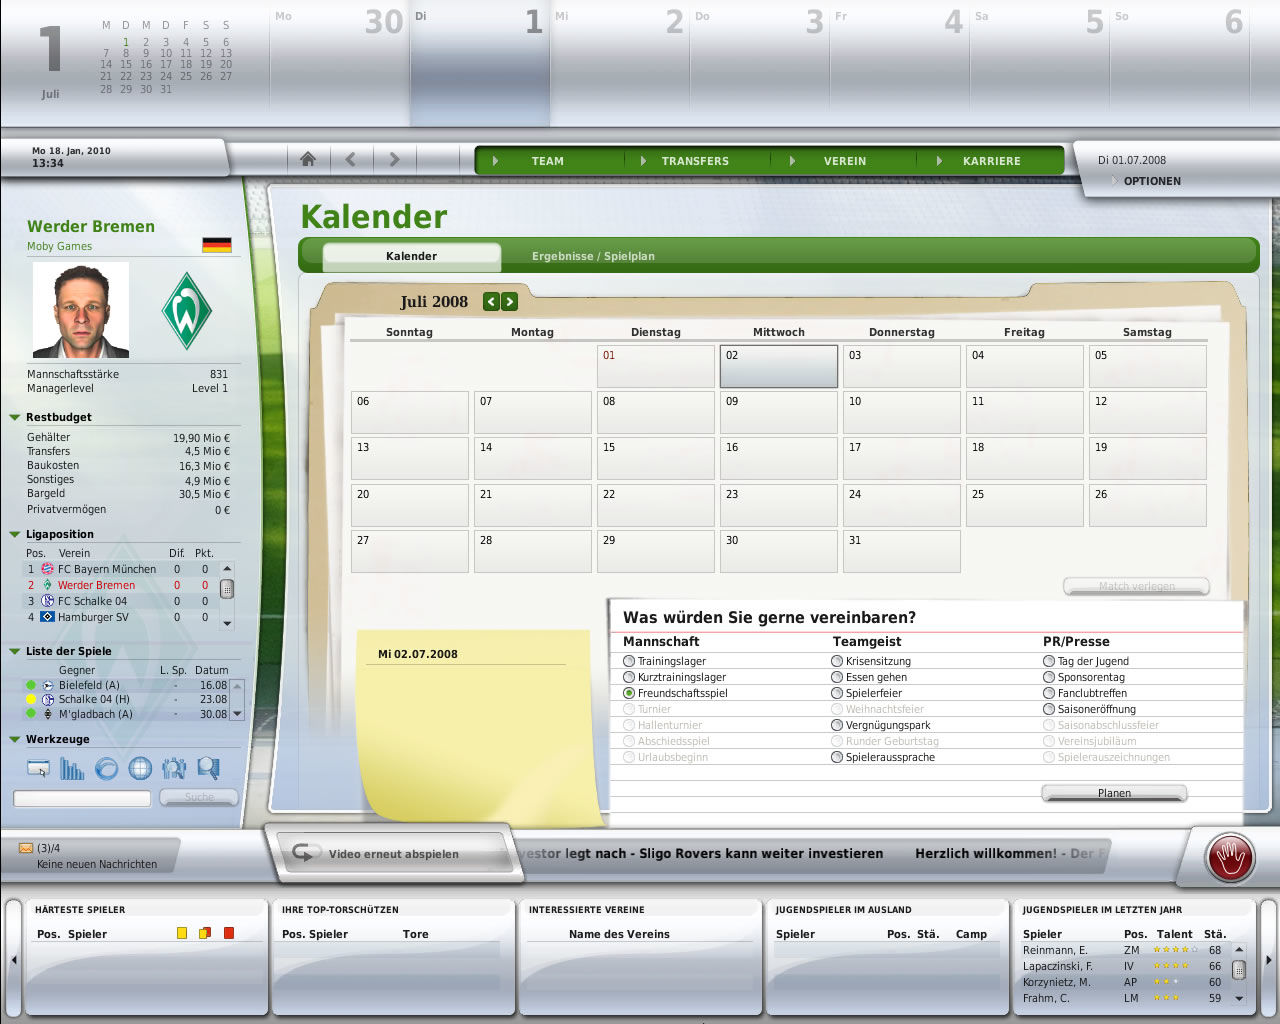This screenshot has height=1024, width=1280.
Task: Expand the Liste der Spiele section
Action: (14, 651)
